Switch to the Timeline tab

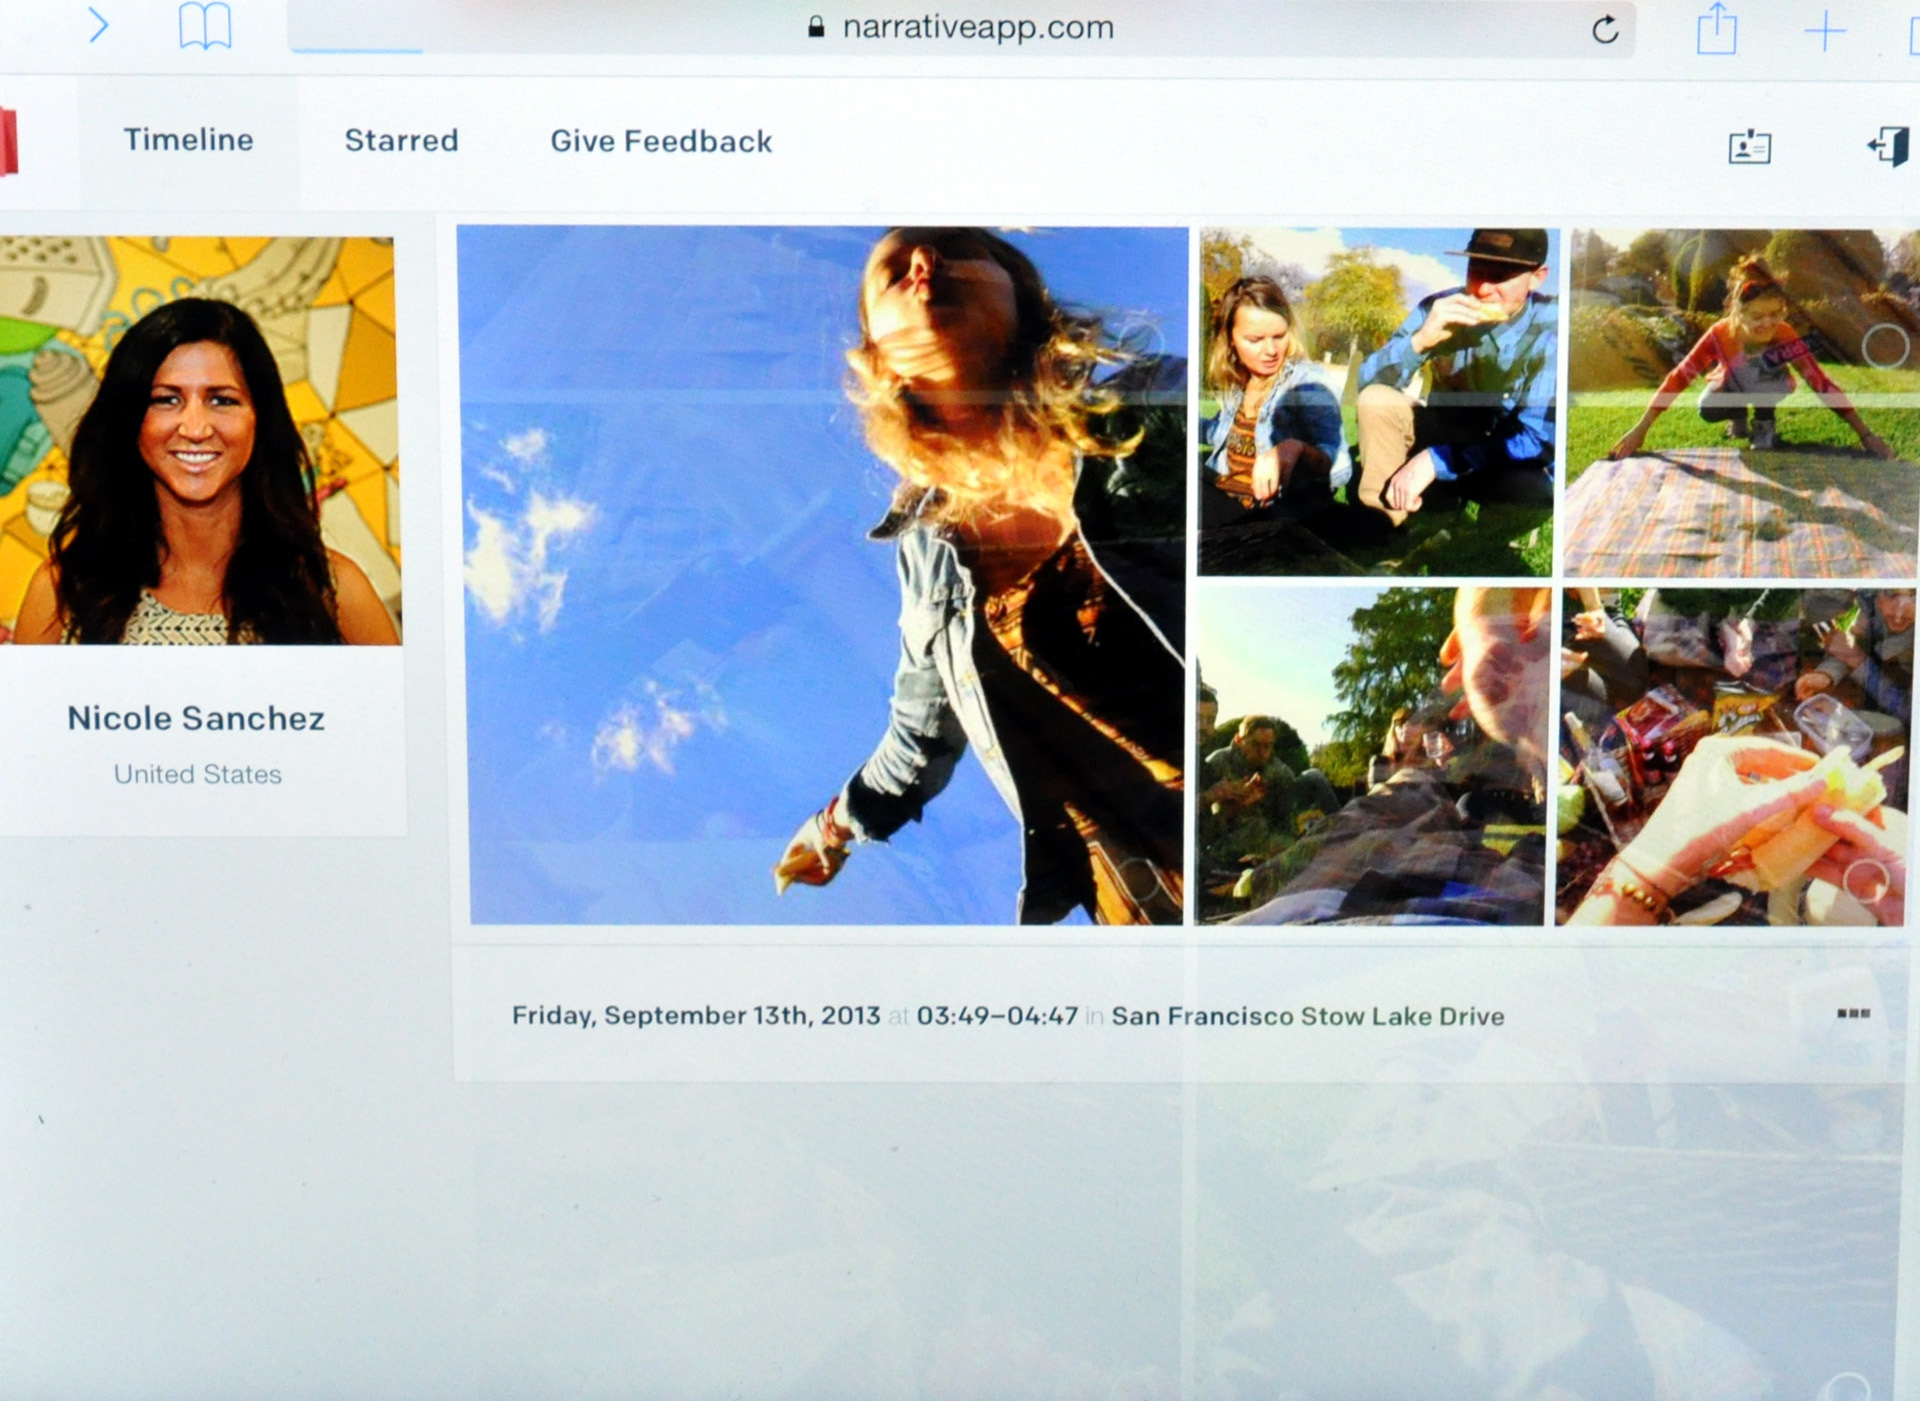tap(188, 140)
